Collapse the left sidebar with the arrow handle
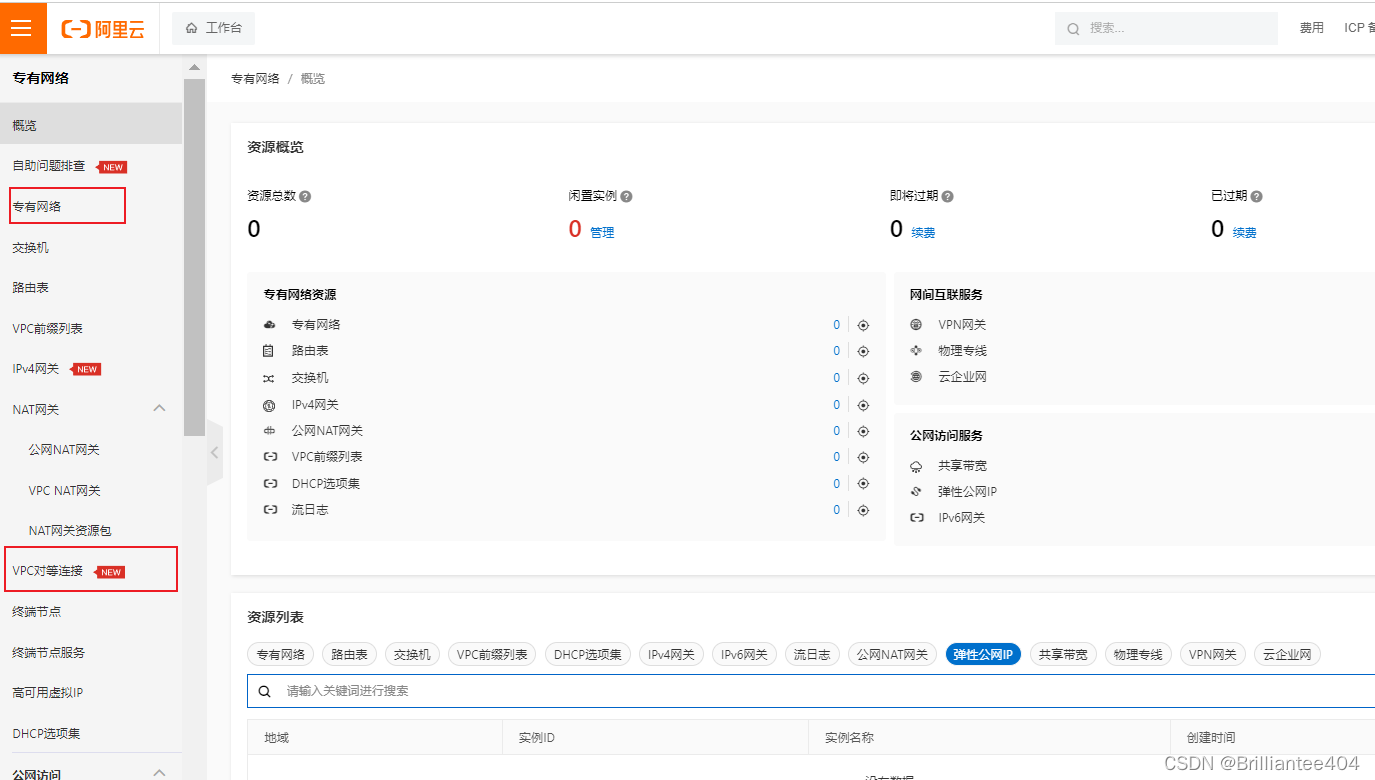The width and height of the screenshot is (1375, 780). click(214, 452)
